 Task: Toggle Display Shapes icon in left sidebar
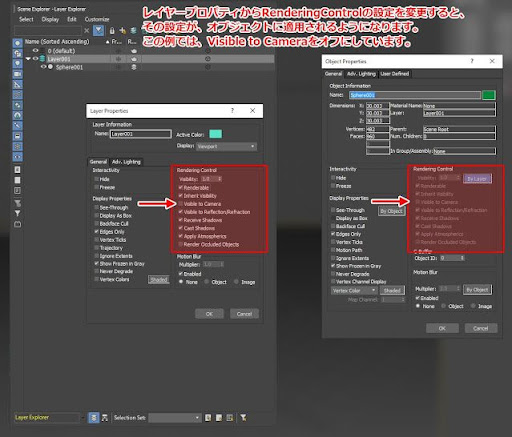click(x=17, y=53)
